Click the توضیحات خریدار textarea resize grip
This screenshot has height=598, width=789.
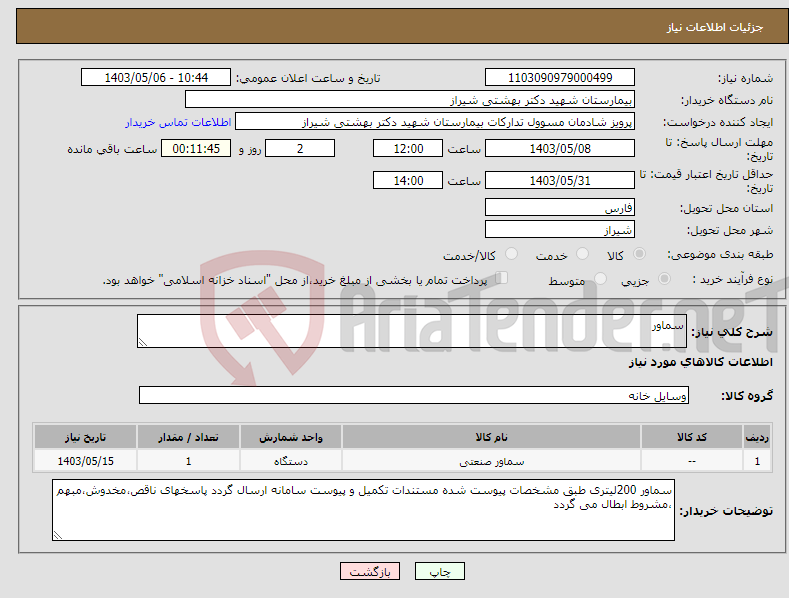[58, 535]
